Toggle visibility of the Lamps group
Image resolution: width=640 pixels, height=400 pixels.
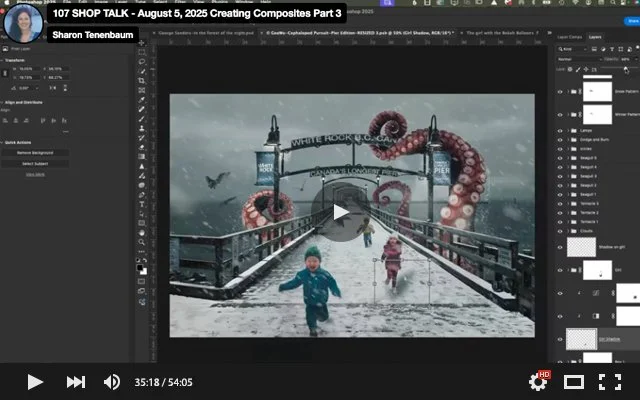point(560,131)
